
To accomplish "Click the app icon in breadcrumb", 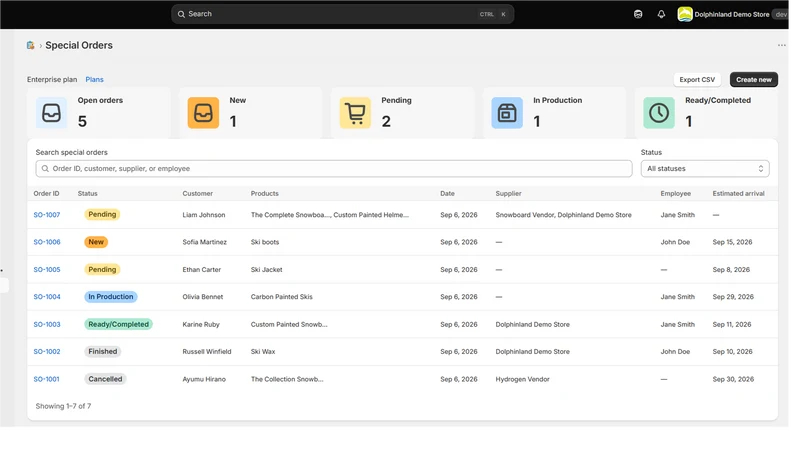I will tap(31, 45).
